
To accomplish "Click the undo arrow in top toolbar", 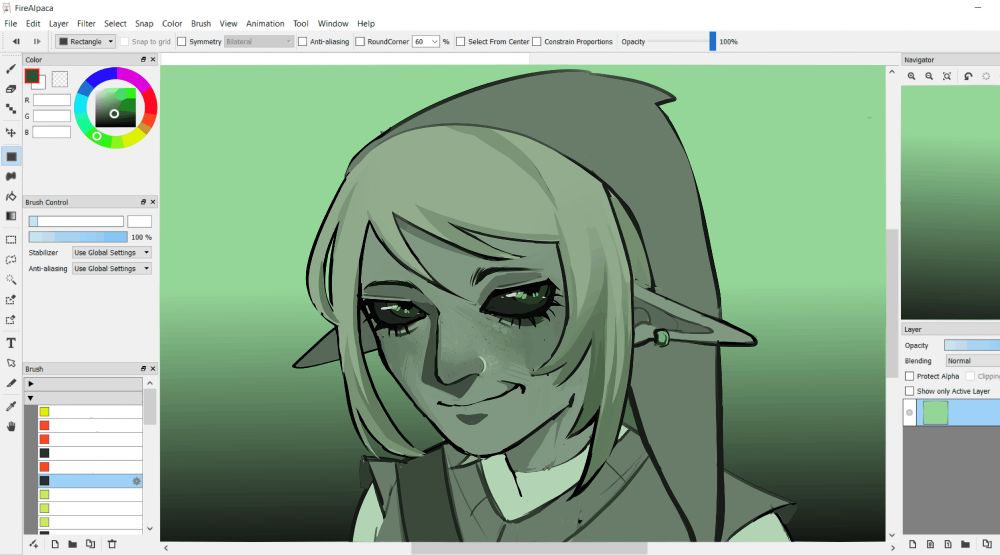I will [16, 41].
